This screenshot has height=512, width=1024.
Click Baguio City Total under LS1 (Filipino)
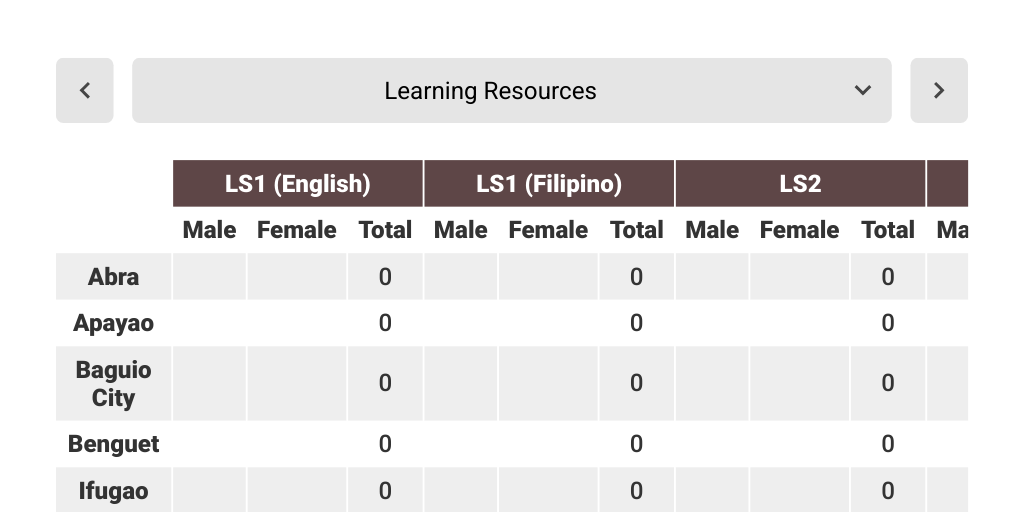coord(637,383)
